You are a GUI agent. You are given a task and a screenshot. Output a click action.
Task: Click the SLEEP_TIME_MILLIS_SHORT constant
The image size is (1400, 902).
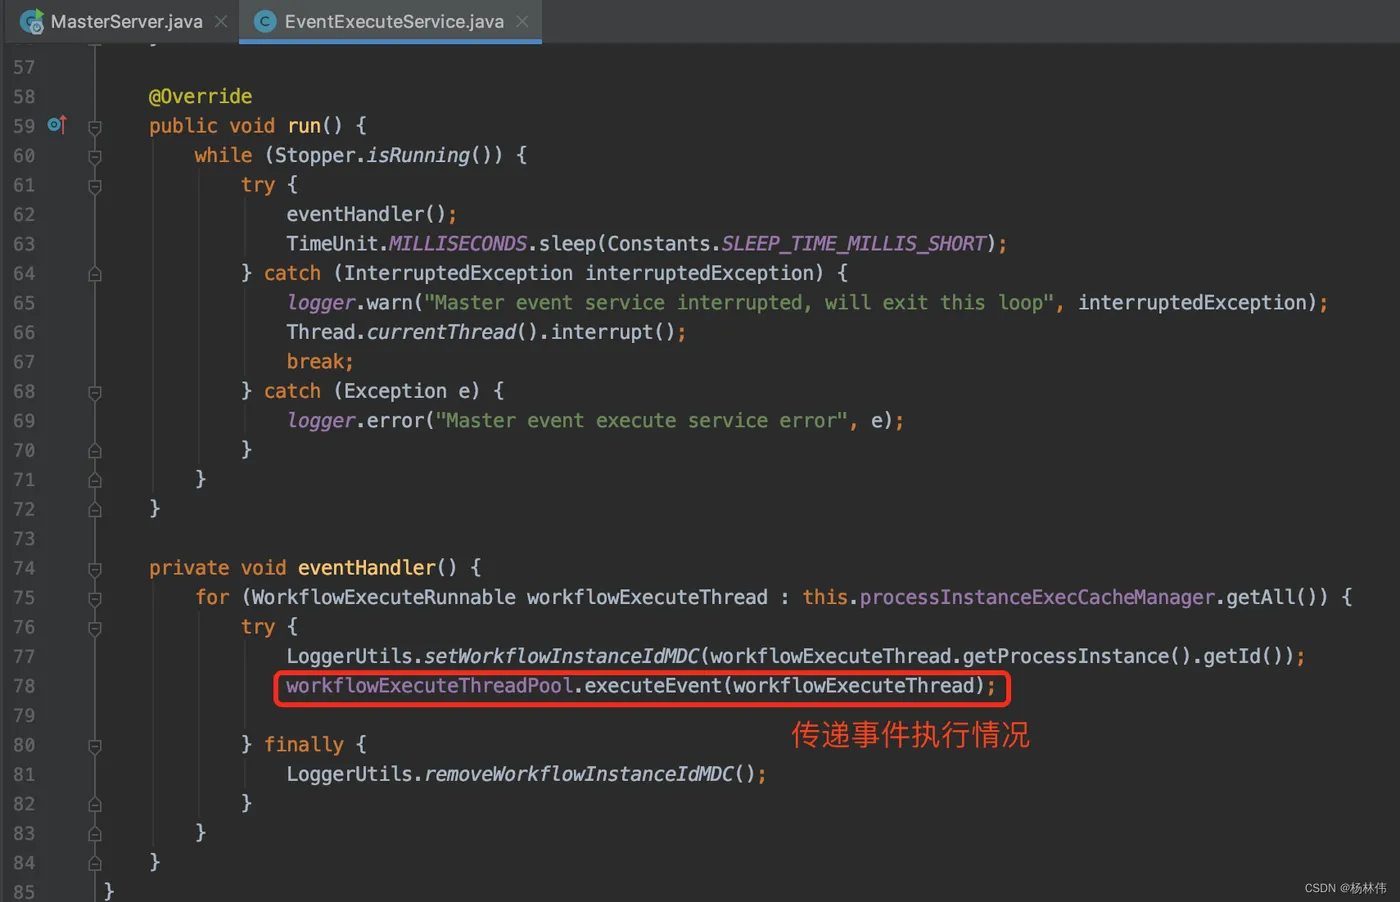[x=854, y=244]
